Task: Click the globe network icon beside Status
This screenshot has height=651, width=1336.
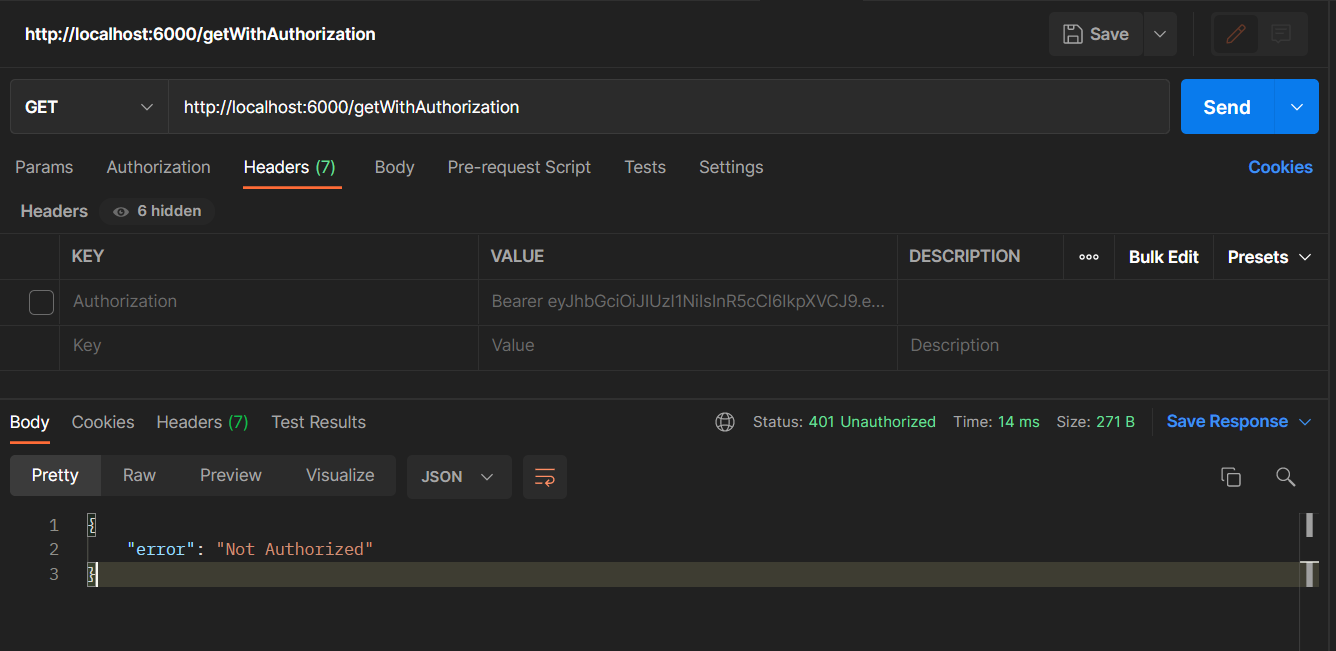Action: tap(725, 422)
